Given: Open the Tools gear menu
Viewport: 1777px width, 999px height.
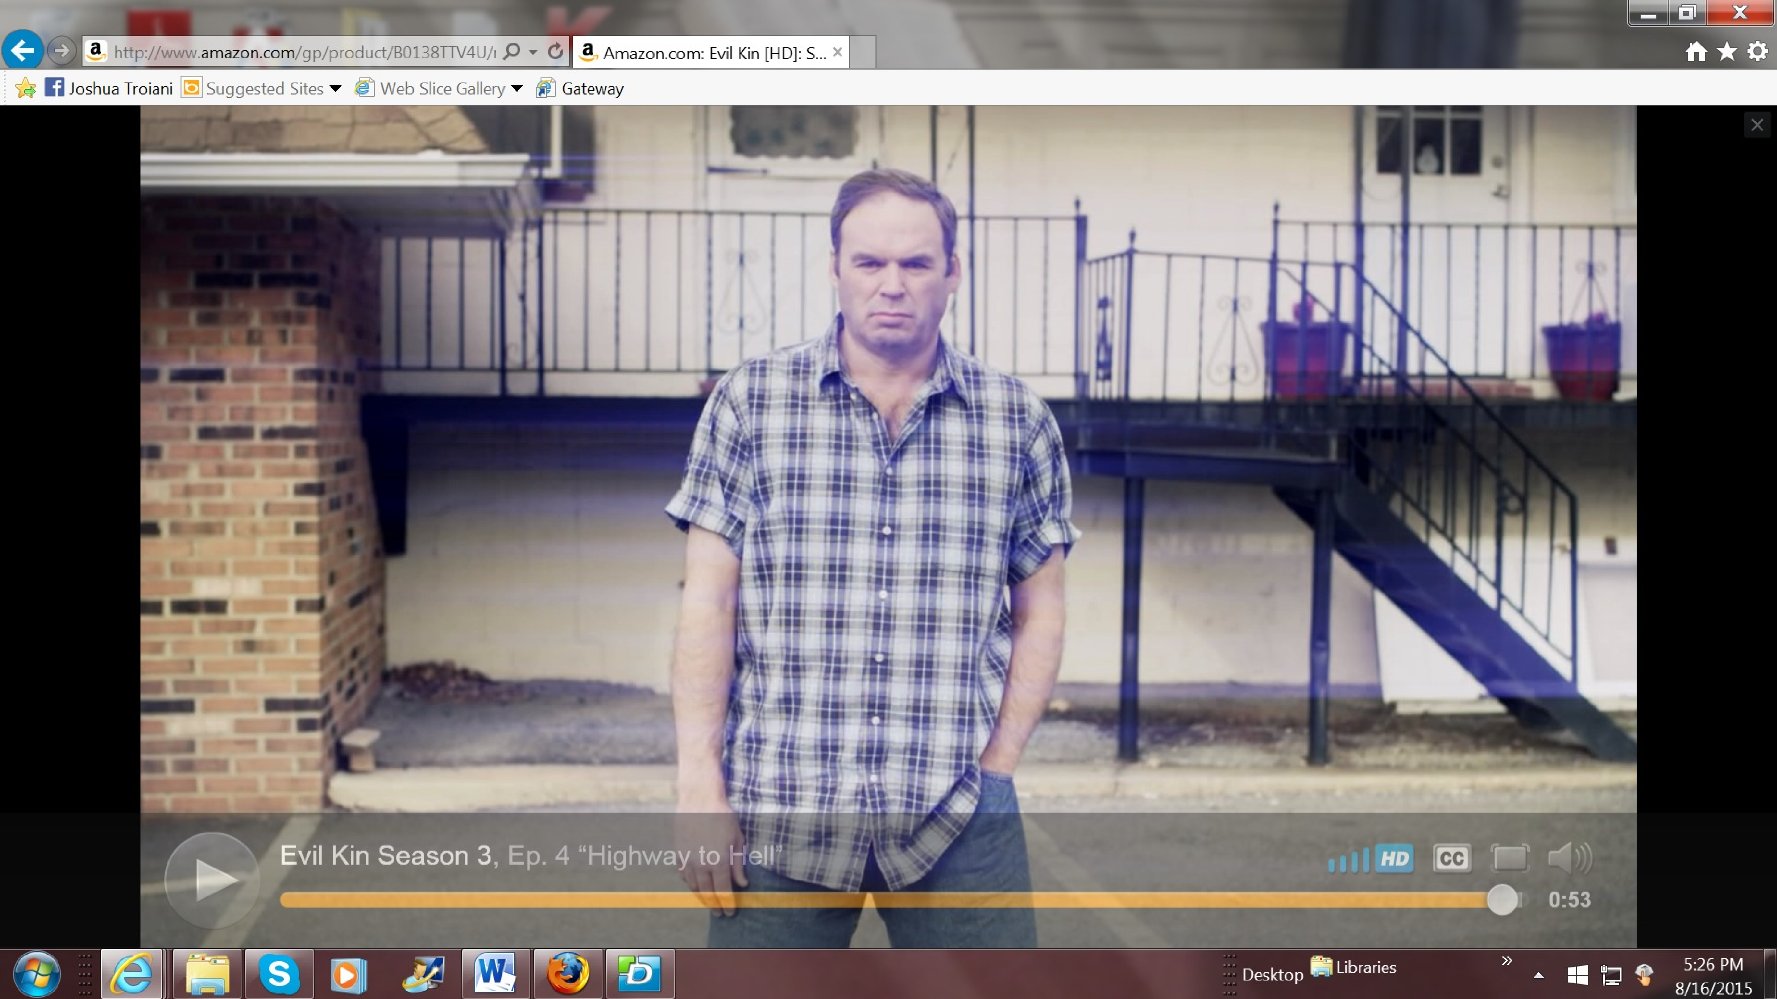Looking at the screenshot, I should point(1757,52).
